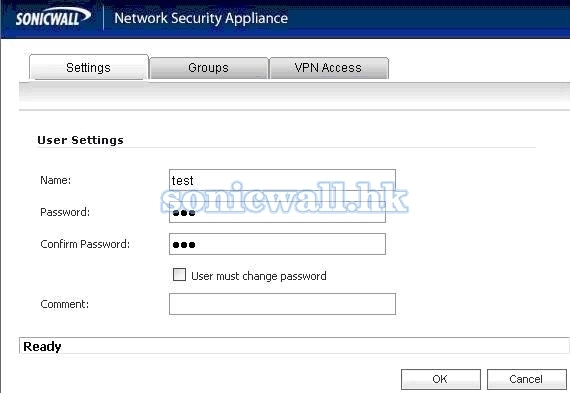Enable the User must change password checkbox
The height and width of the screenshot is (393, 570).
(x=179, y=275)
